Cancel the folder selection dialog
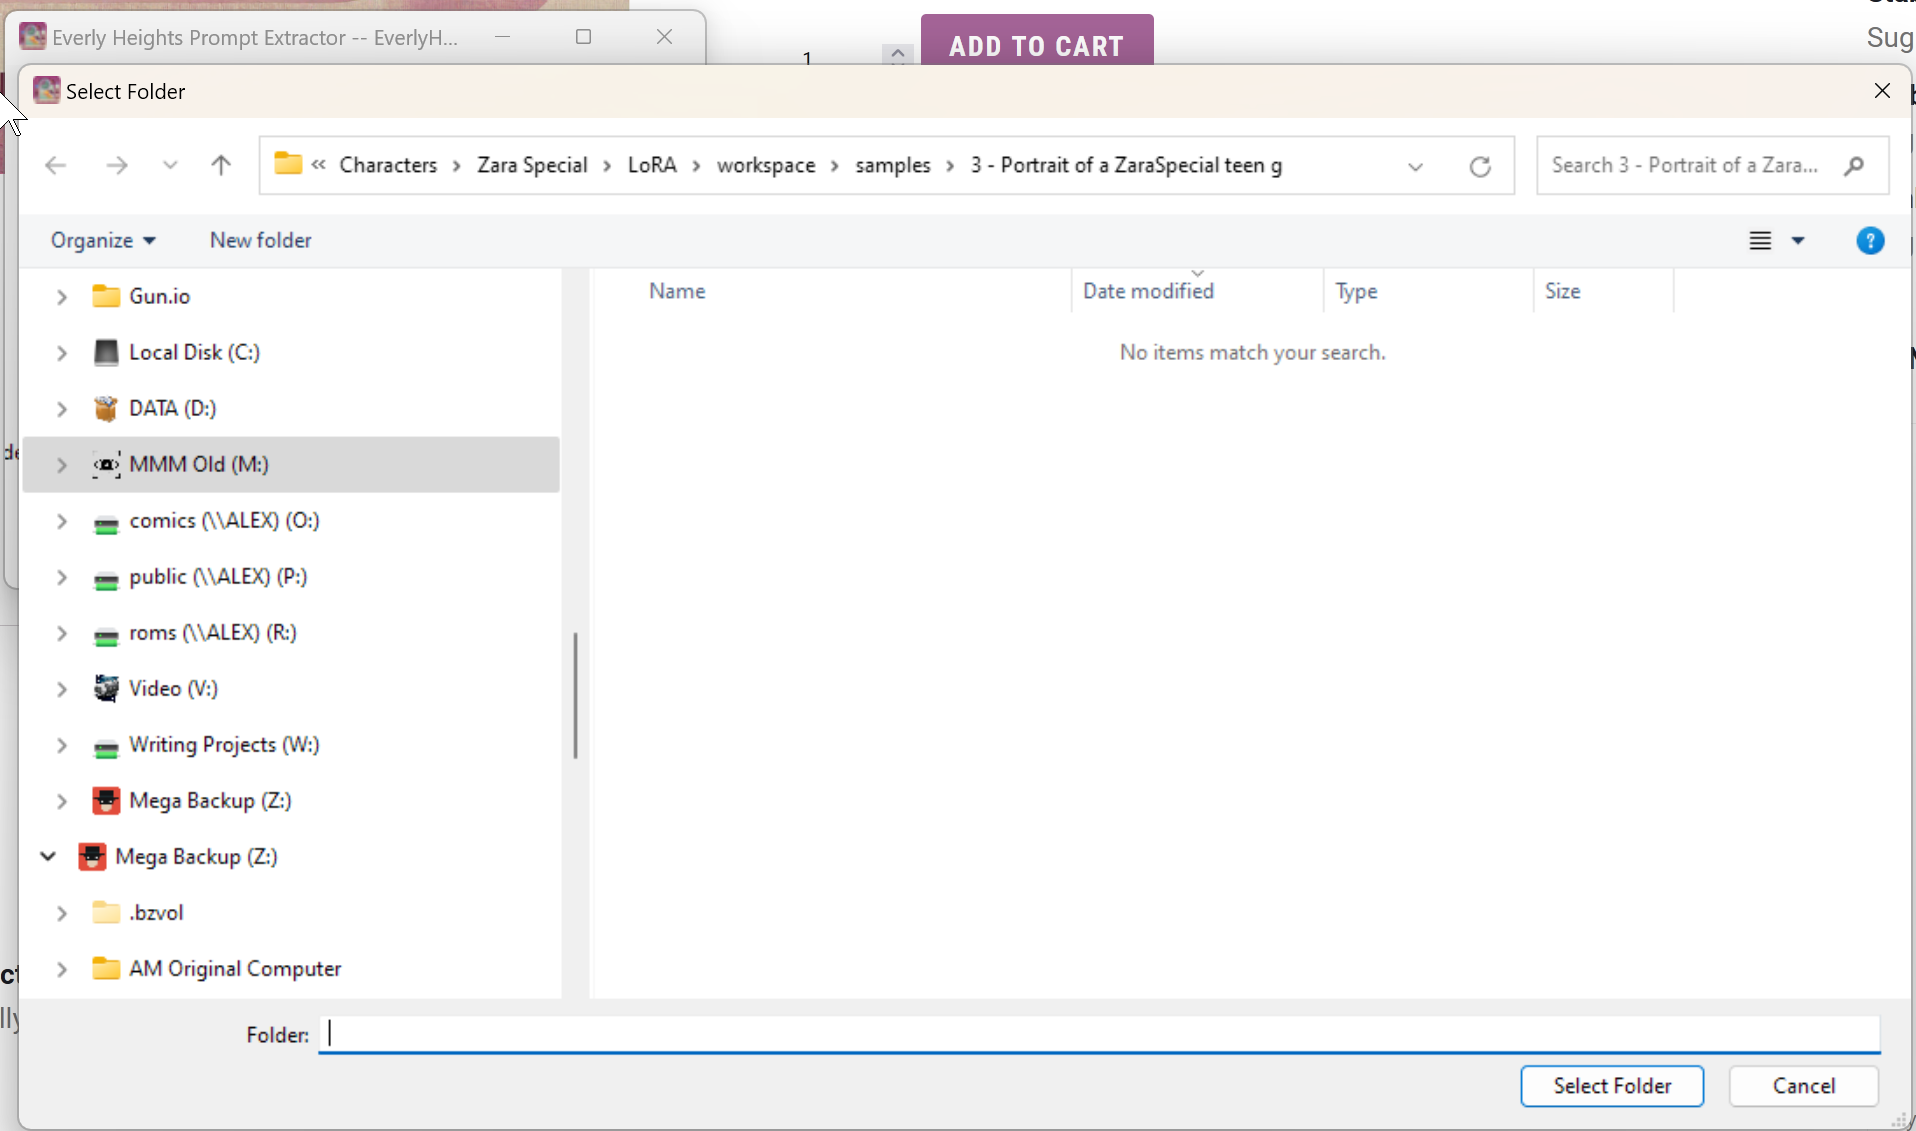This screenshot has width=1916, height=1131. 1803,1086
